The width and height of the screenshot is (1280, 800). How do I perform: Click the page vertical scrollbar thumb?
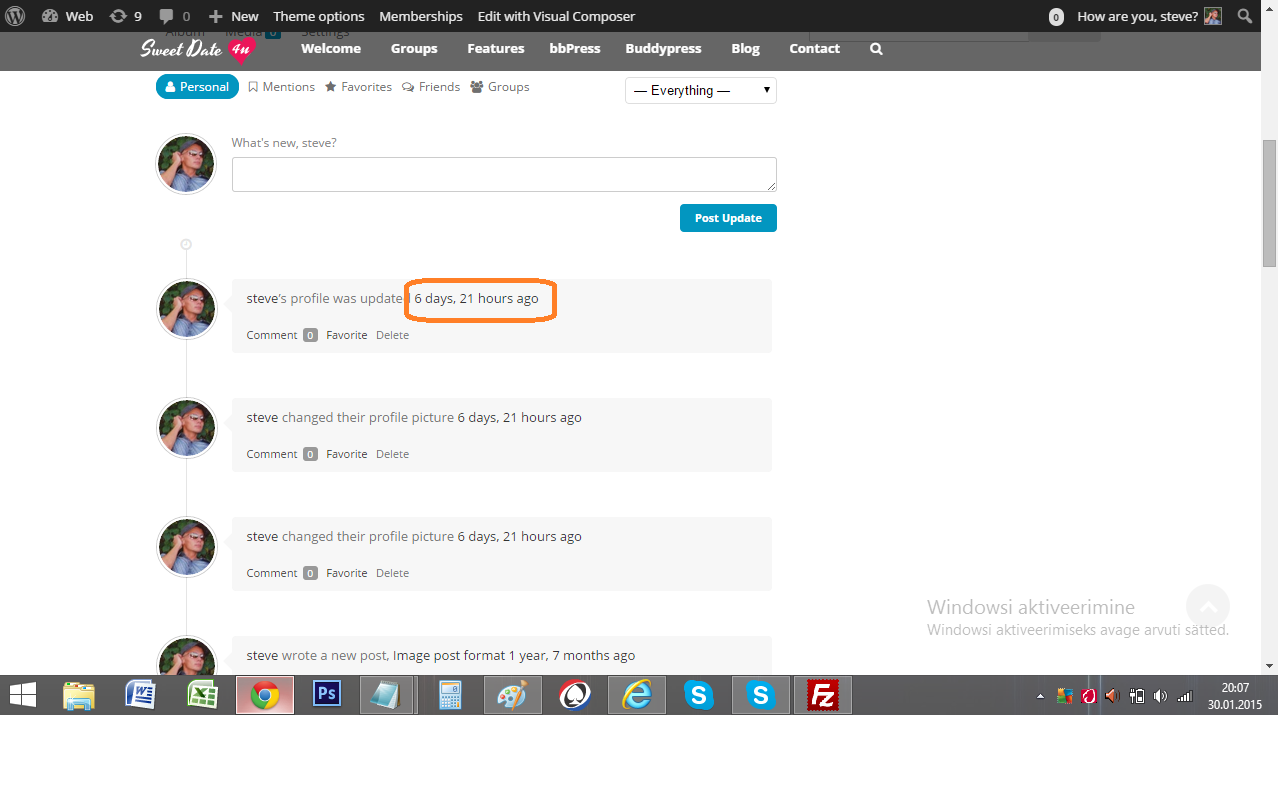pyautogui.click(x=1269, y=203)
